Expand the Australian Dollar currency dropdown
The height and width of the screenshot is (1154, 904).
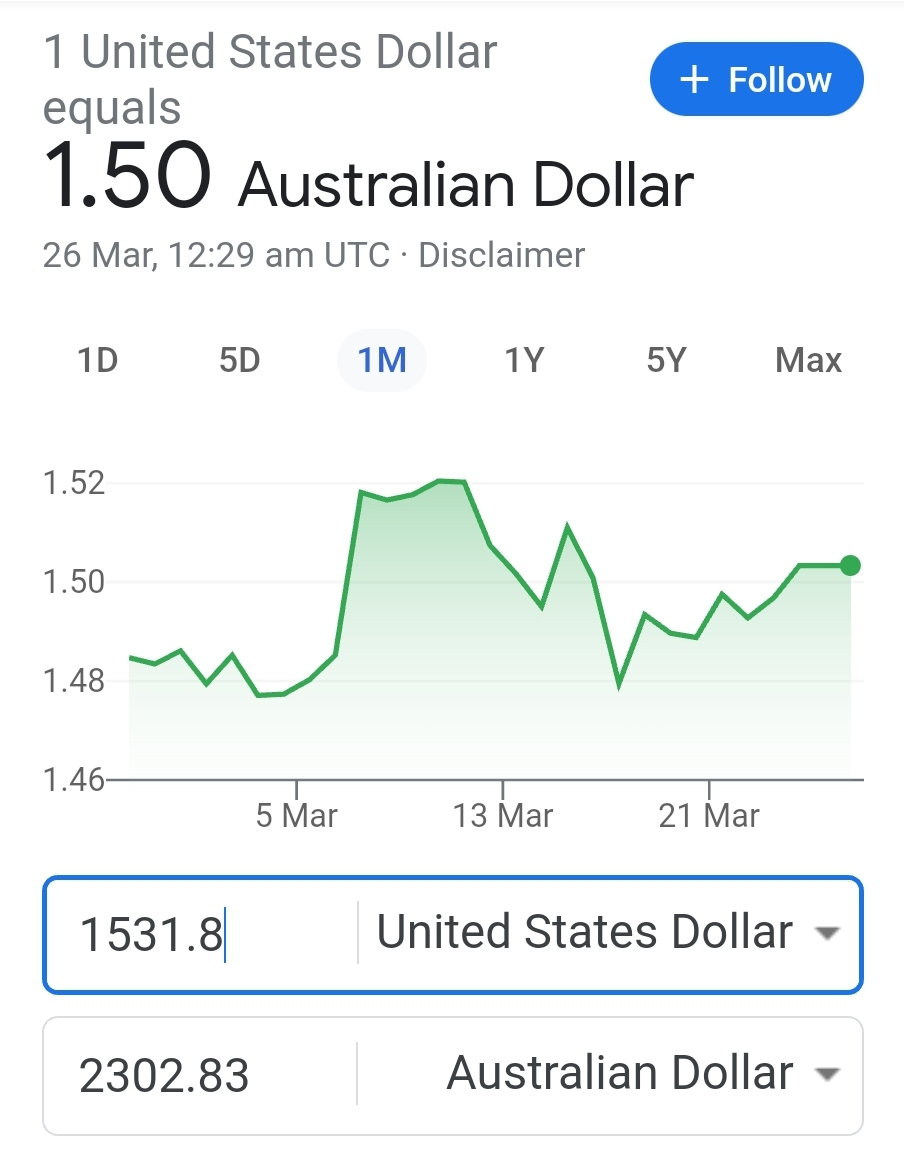826,1075
